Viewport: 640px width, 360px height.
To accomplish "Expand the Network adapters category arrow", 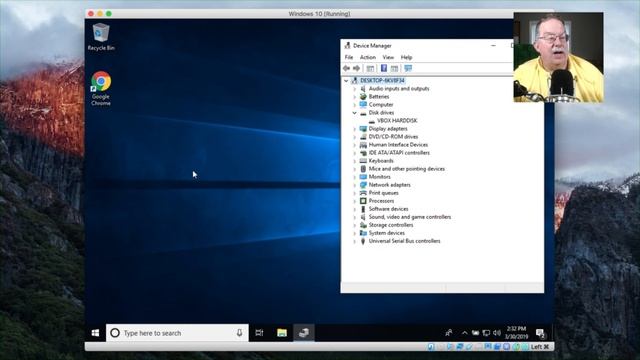I will point(354,185).
